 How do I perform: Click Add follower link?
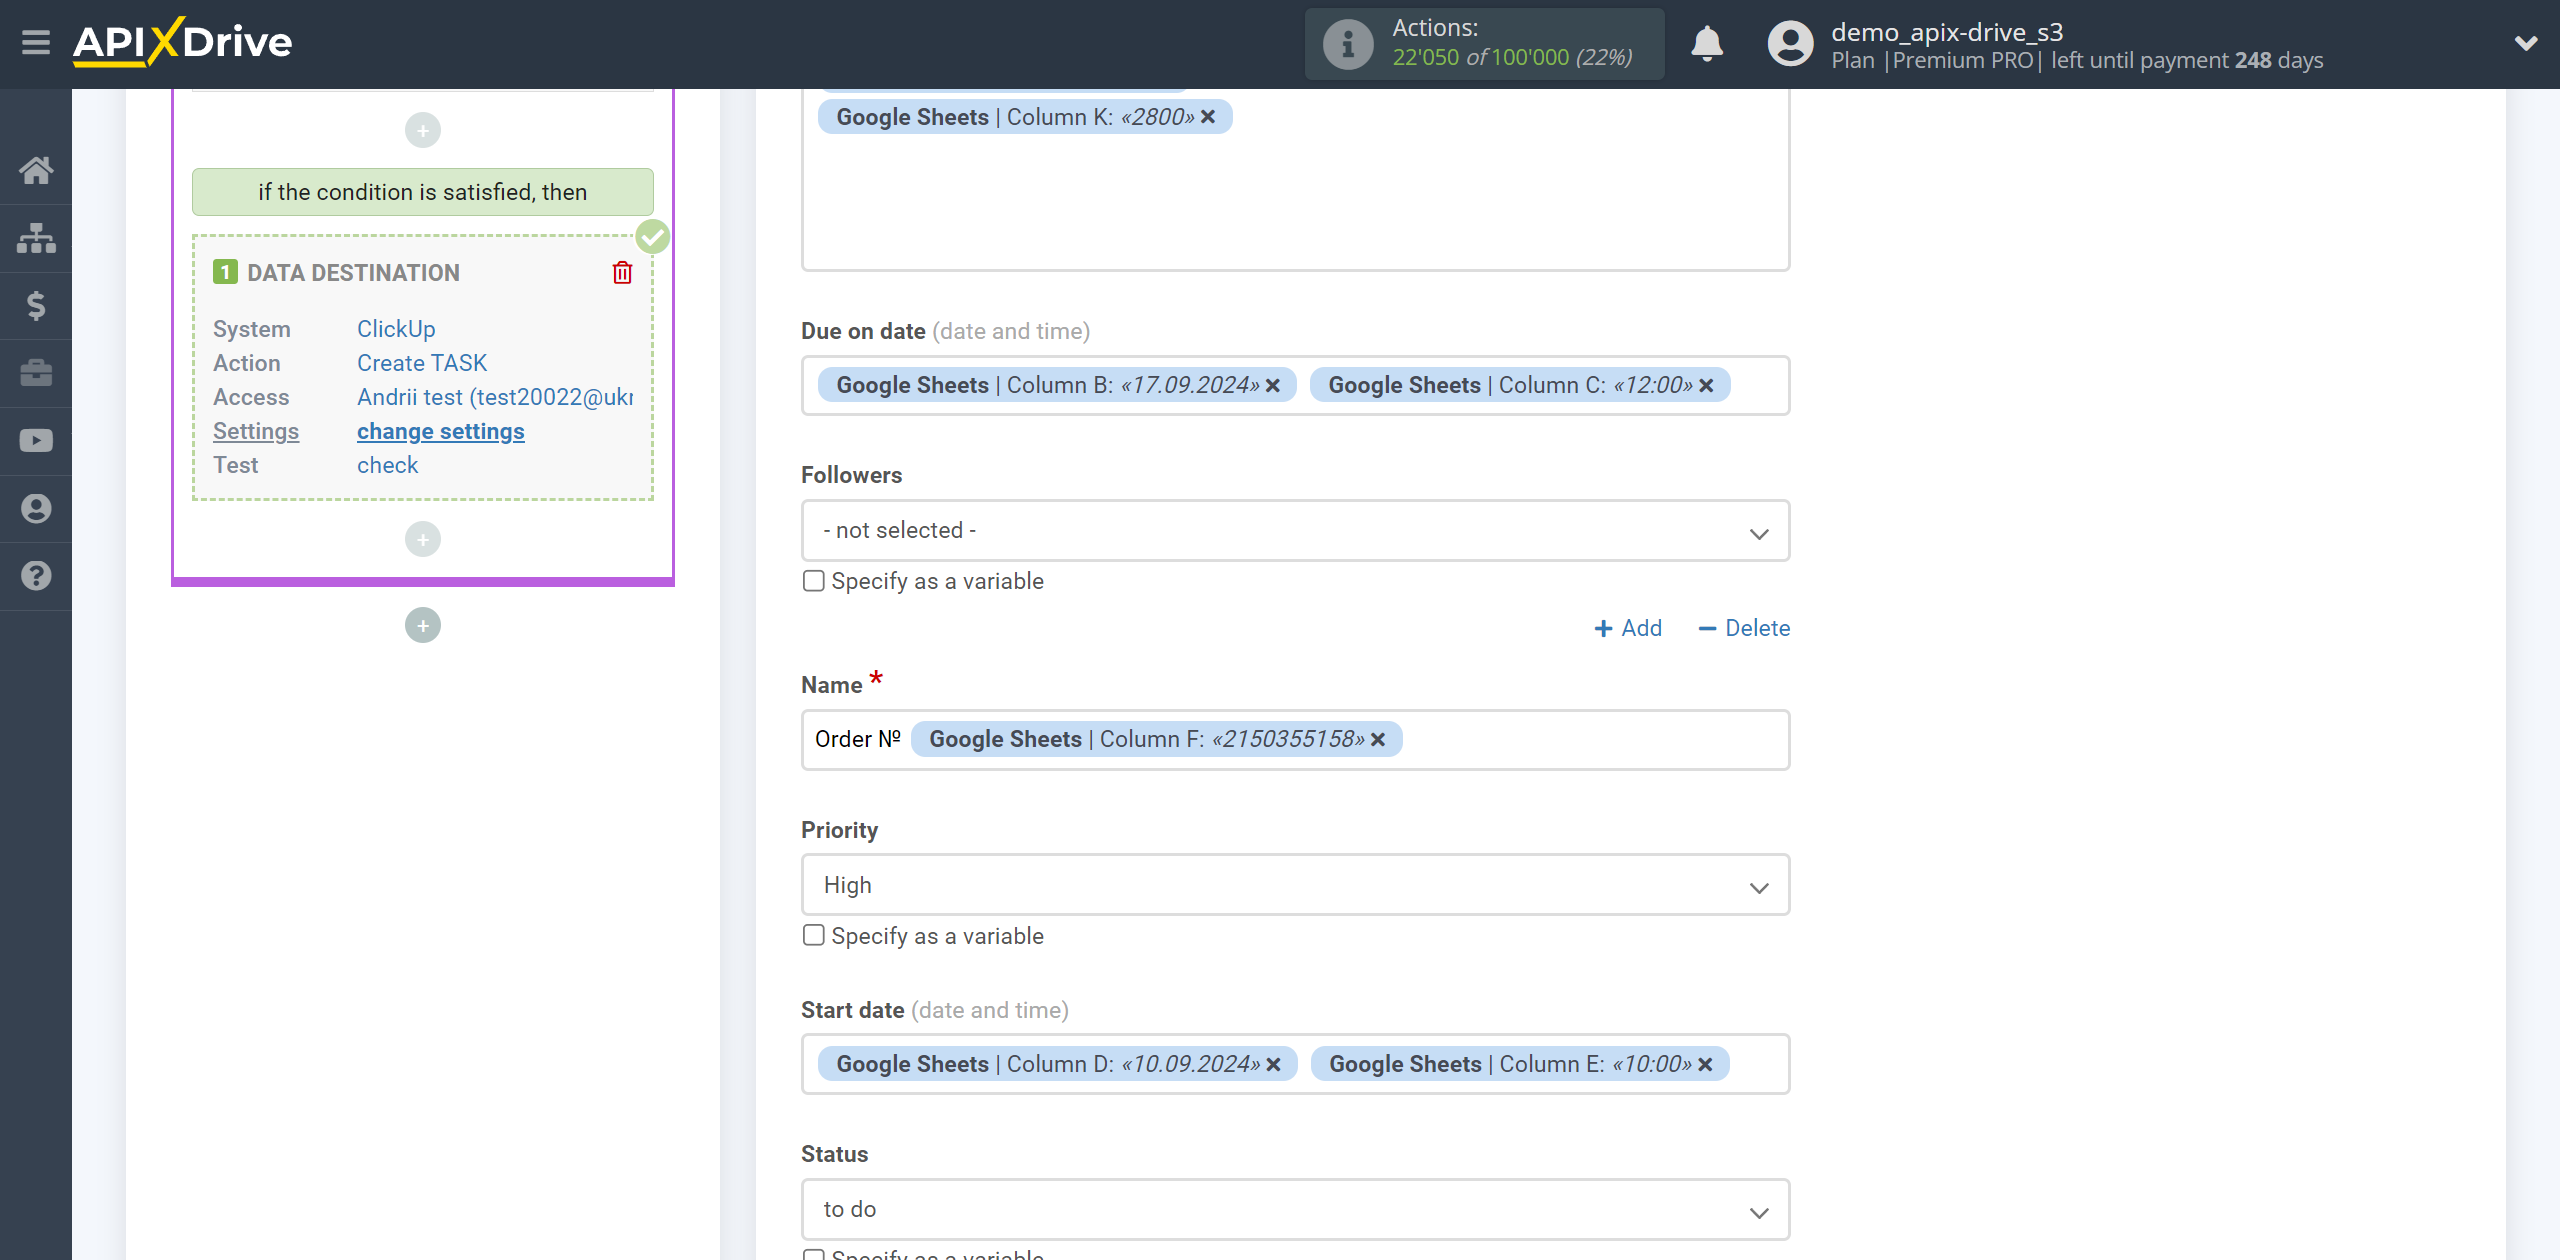click(x=1628, y=628)
